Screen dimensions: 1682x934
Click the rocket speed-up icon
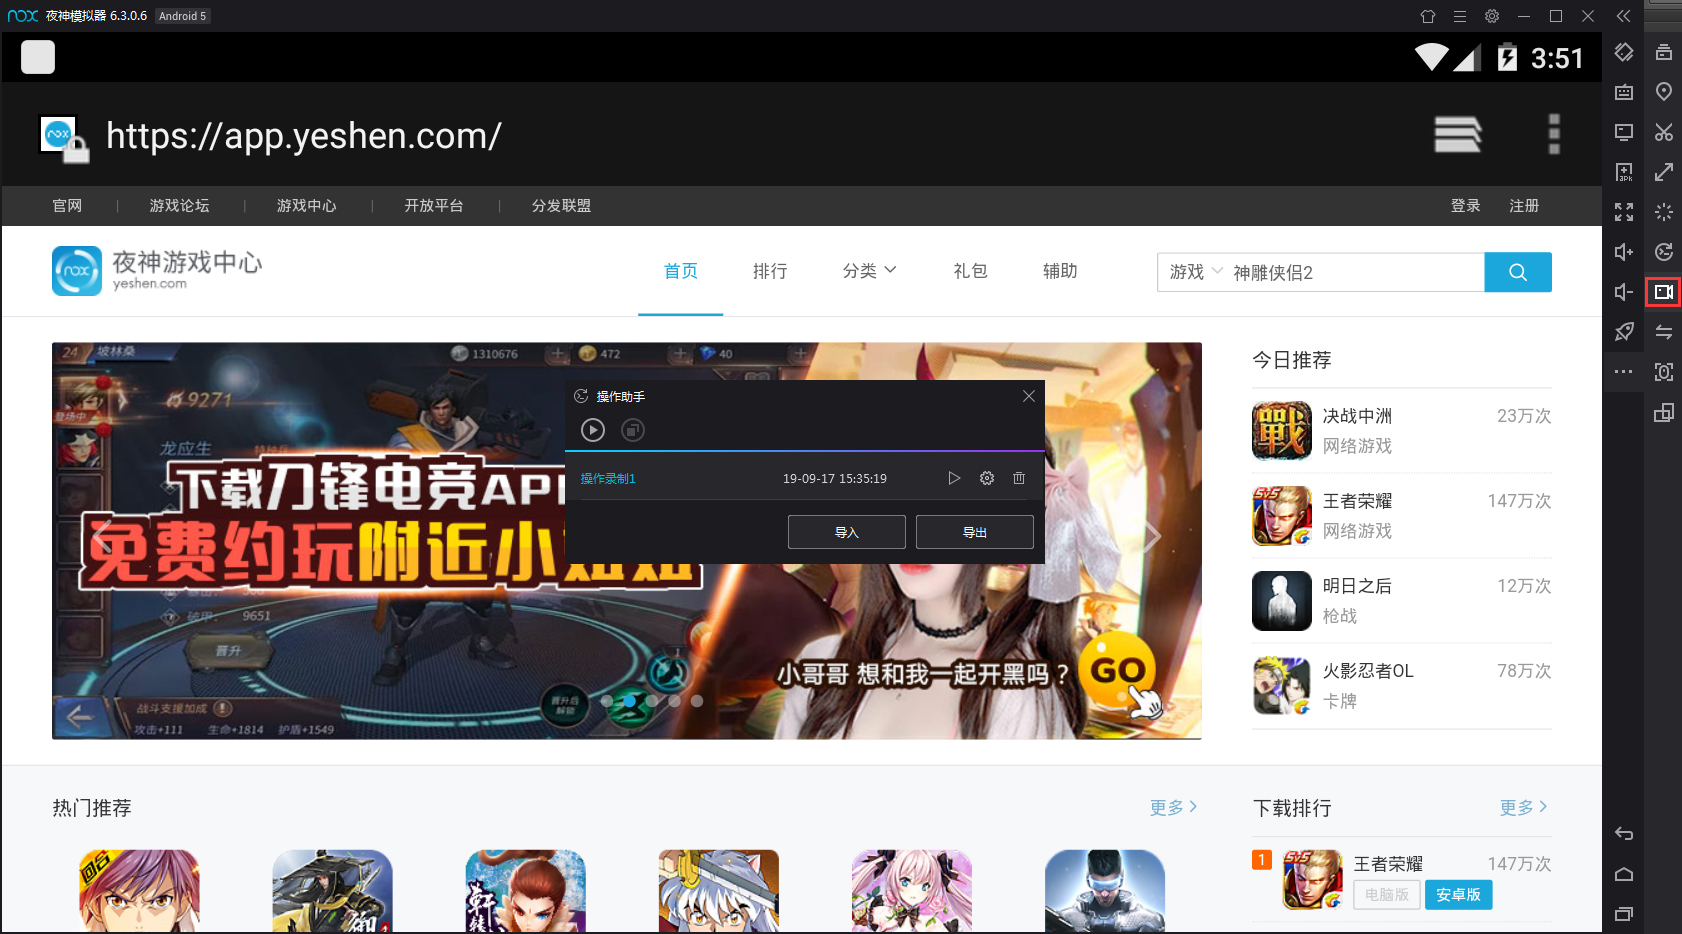click(1624, 332)
